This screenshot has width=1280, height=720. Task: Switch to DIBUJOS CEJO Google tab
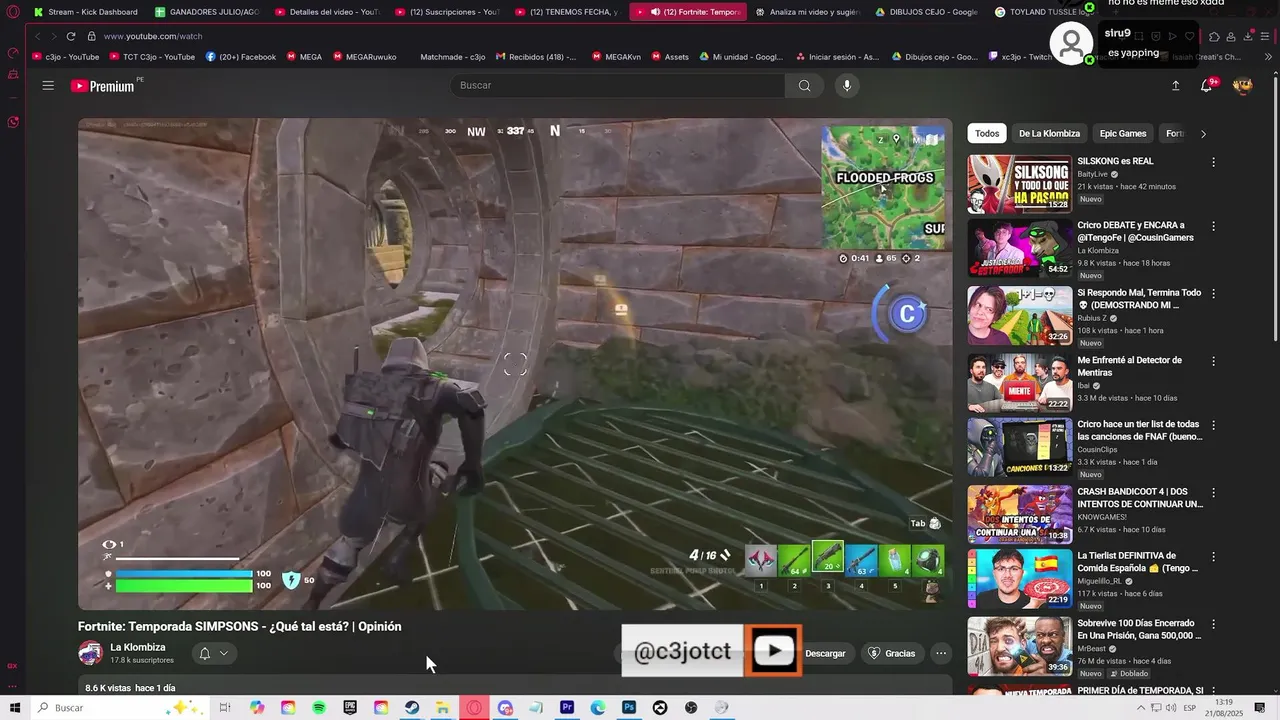click(x=927, y=12)
